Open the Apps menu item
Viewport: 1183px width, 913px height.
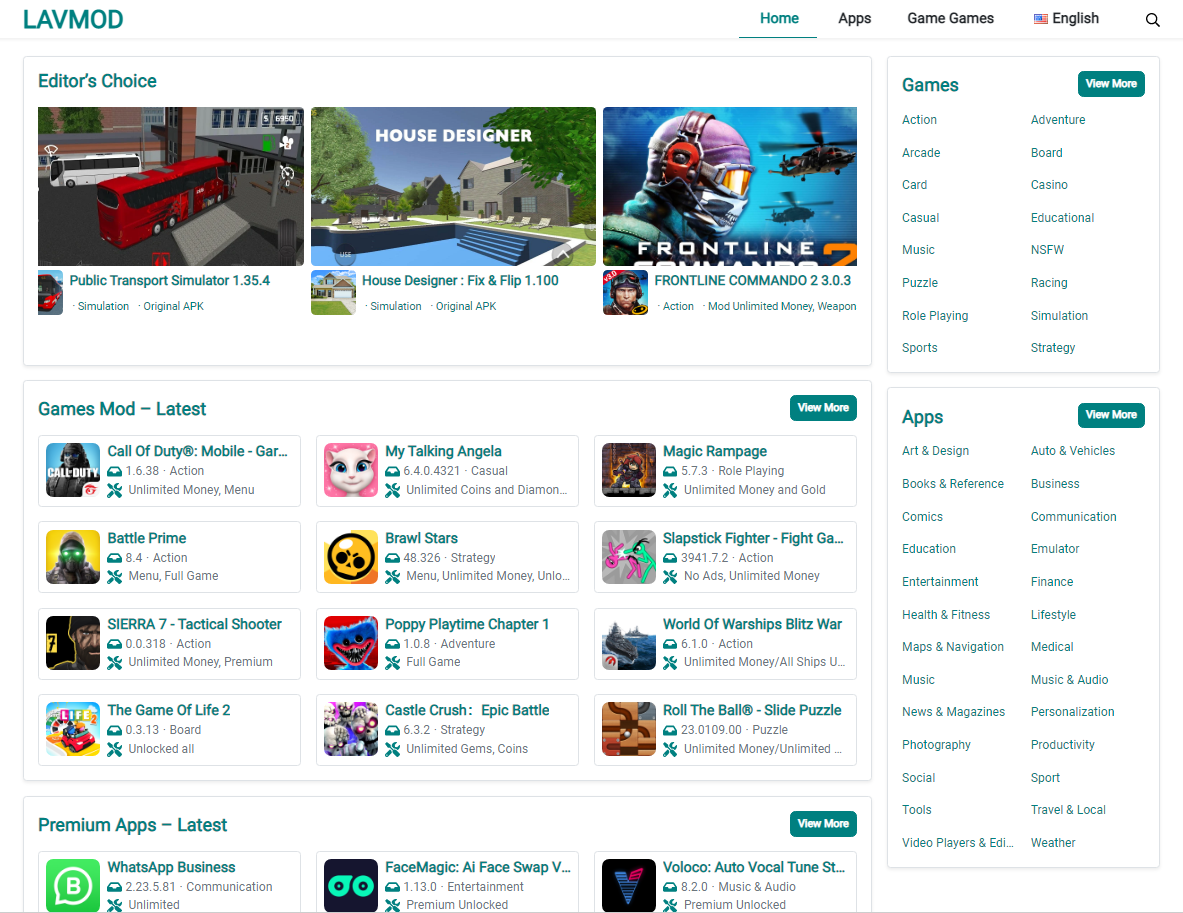coord(854,19)
